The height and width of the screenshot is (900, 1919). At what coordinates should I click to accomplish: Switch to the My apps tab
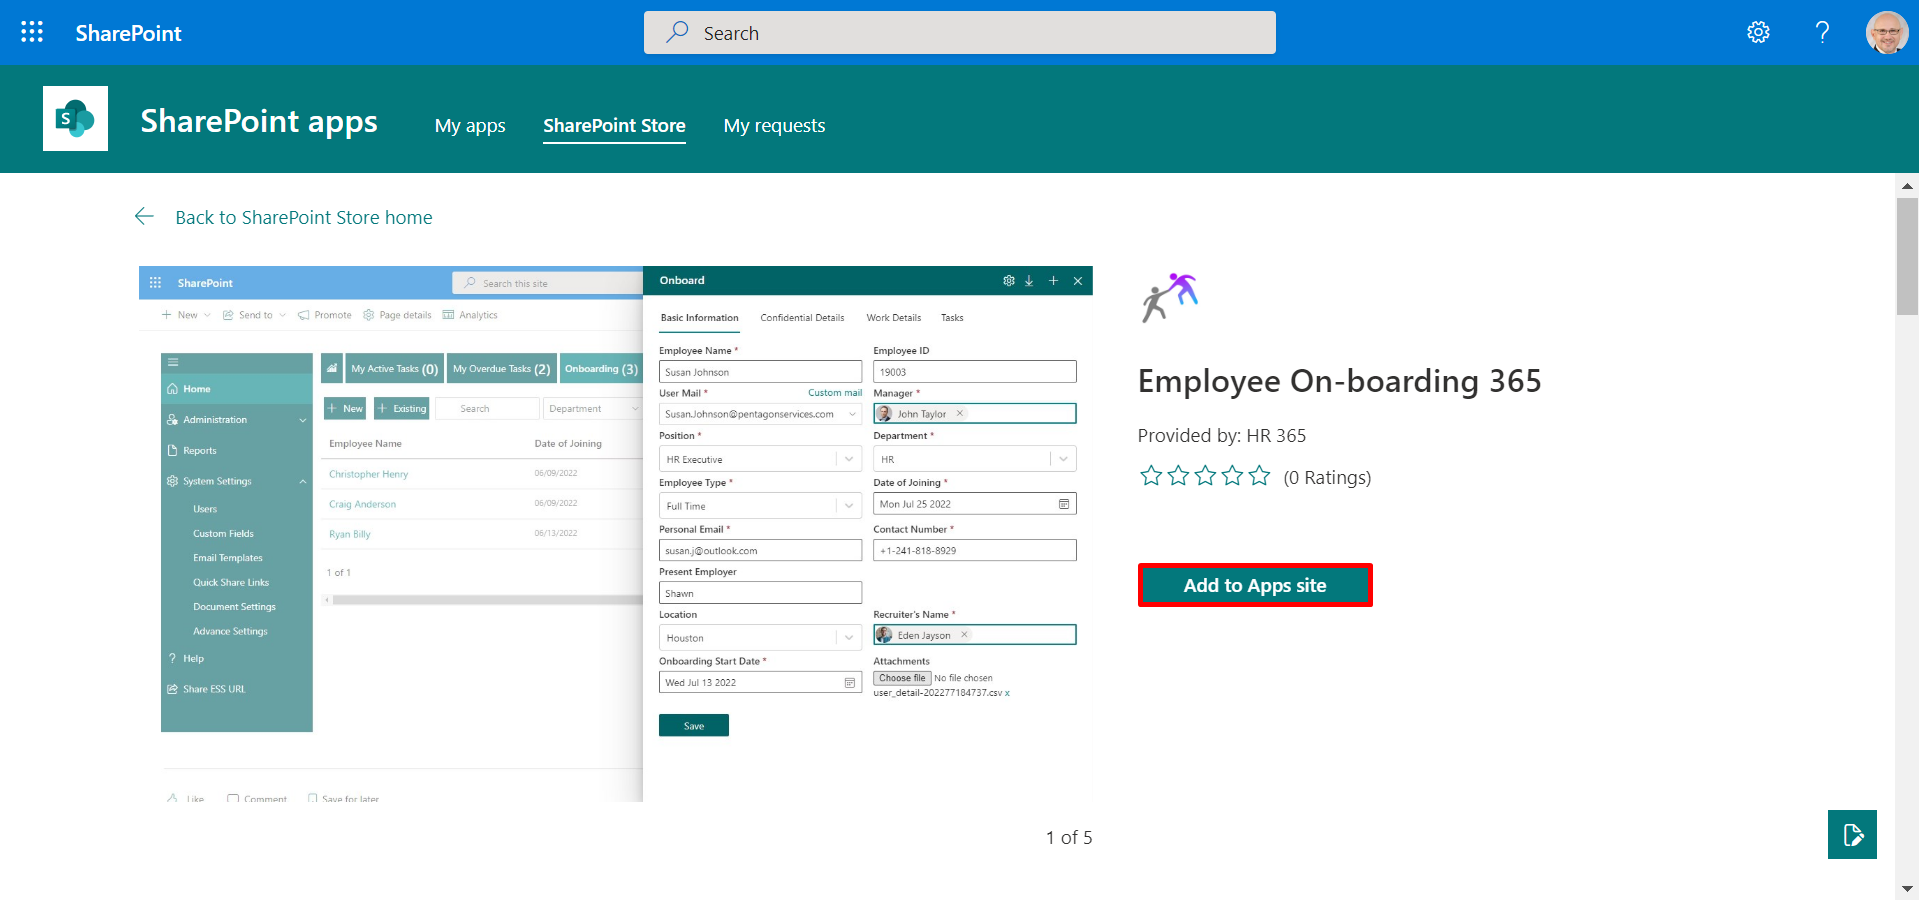pos(470,126)
